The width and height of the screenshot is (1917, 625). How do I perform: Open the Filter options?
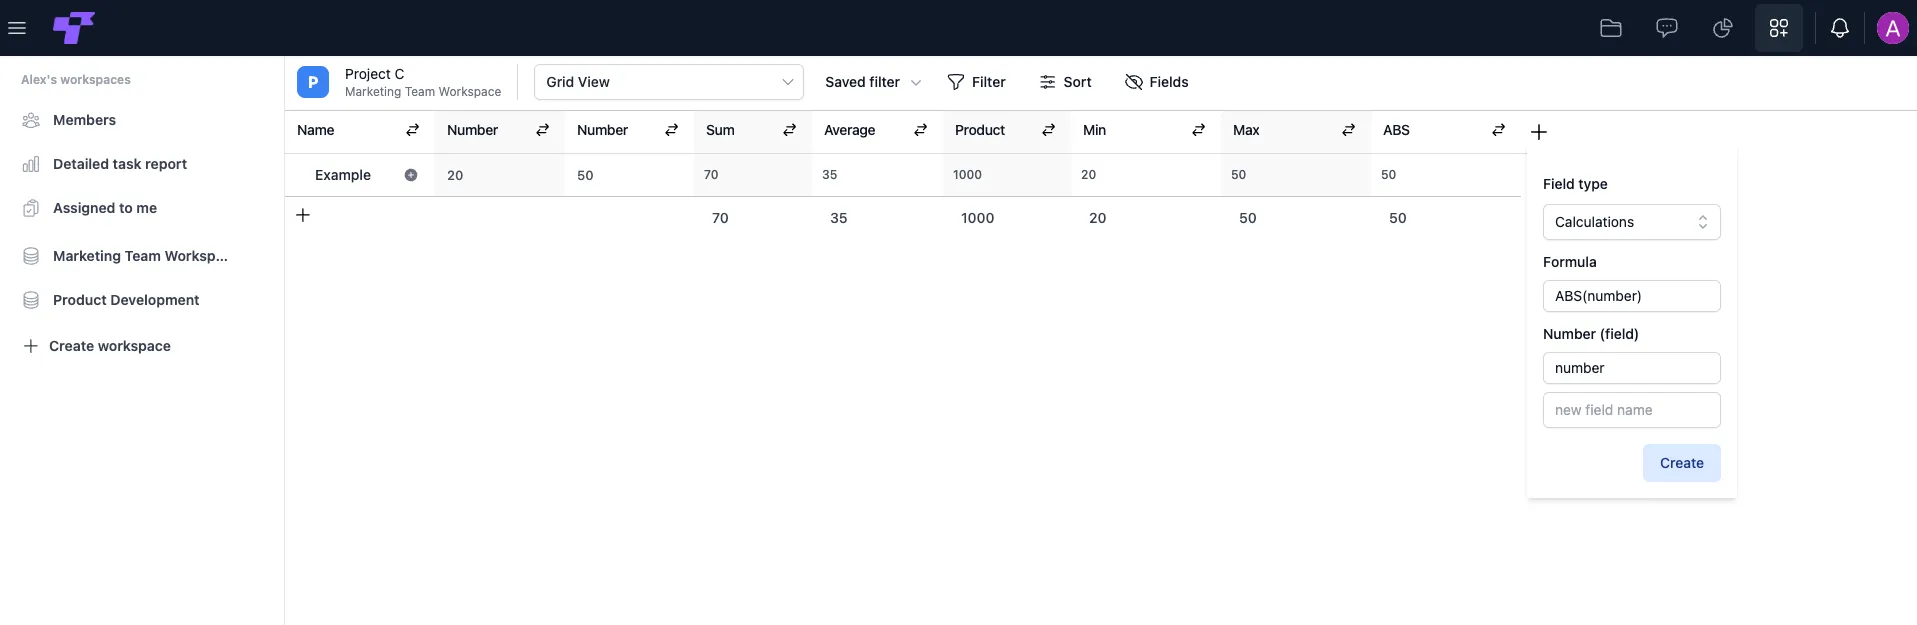point(976,82)
